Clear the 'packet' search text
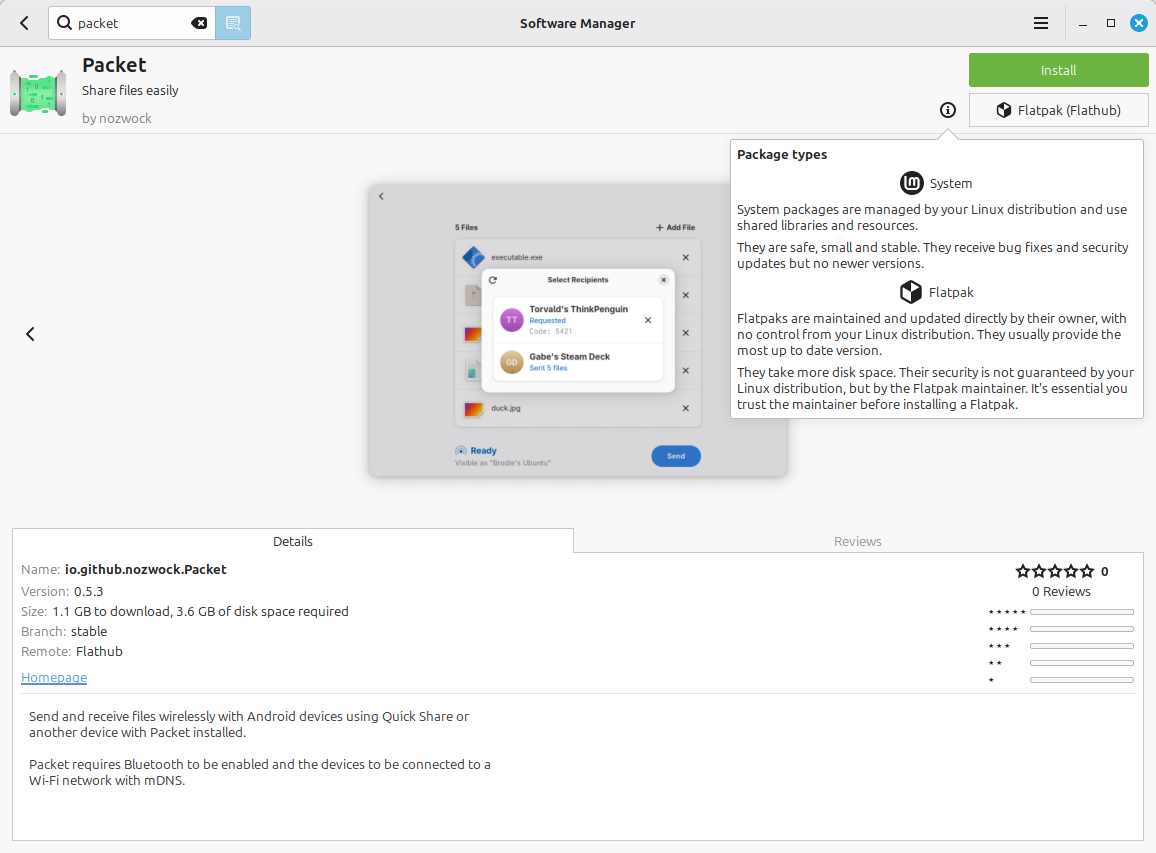The image size is (1156, 853). point(199,23)
